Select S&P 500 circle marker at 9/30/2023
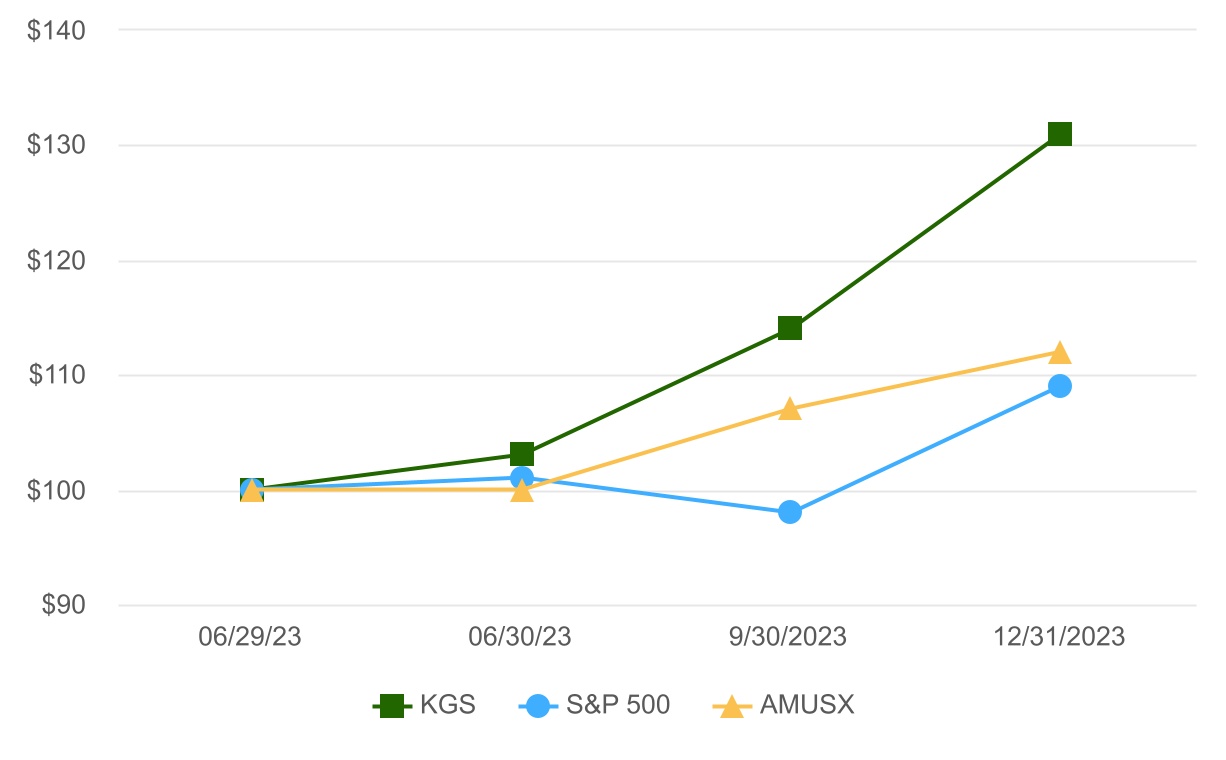Viewport: 1226px width, 760px height. click(x=790, y=513)
